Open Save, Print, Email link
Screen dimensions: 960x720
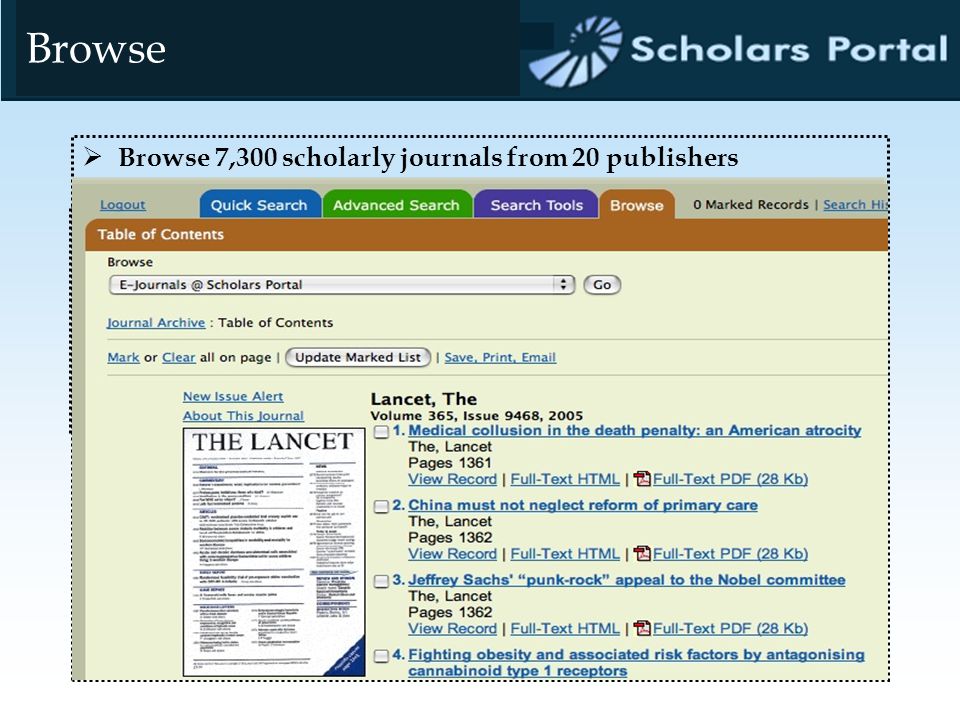click(500, 358)
